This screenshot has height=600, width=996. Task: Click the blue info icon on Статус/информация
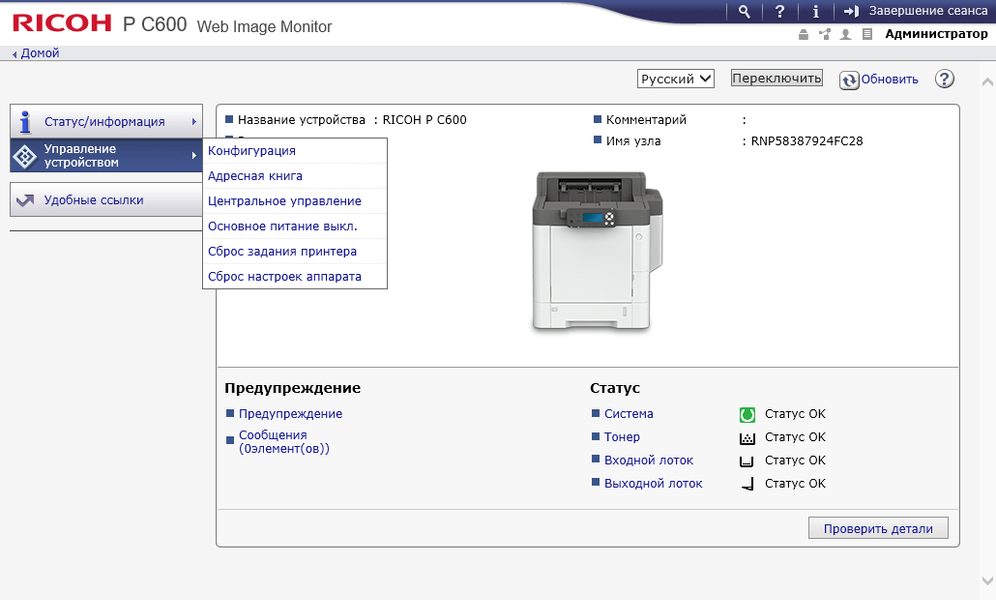click(25, 121)
